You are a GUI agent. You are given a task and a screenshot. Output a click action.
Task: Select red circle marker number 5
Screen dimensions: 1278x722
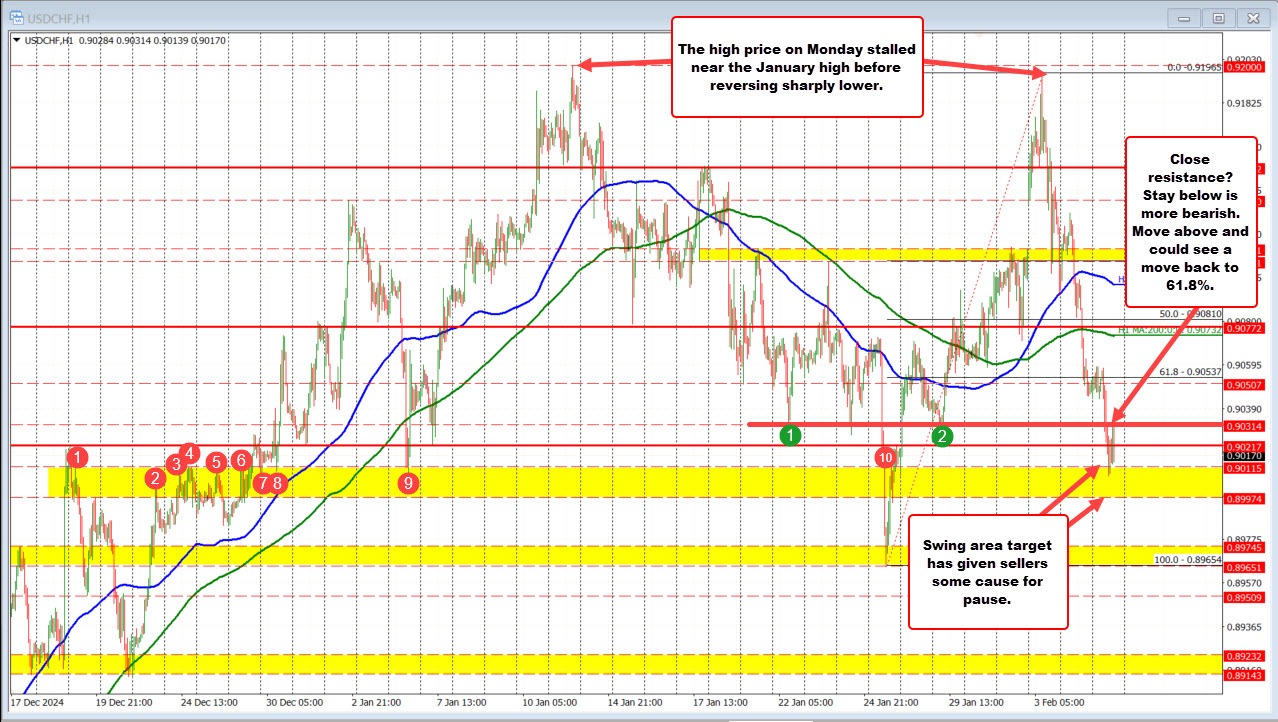216,462
